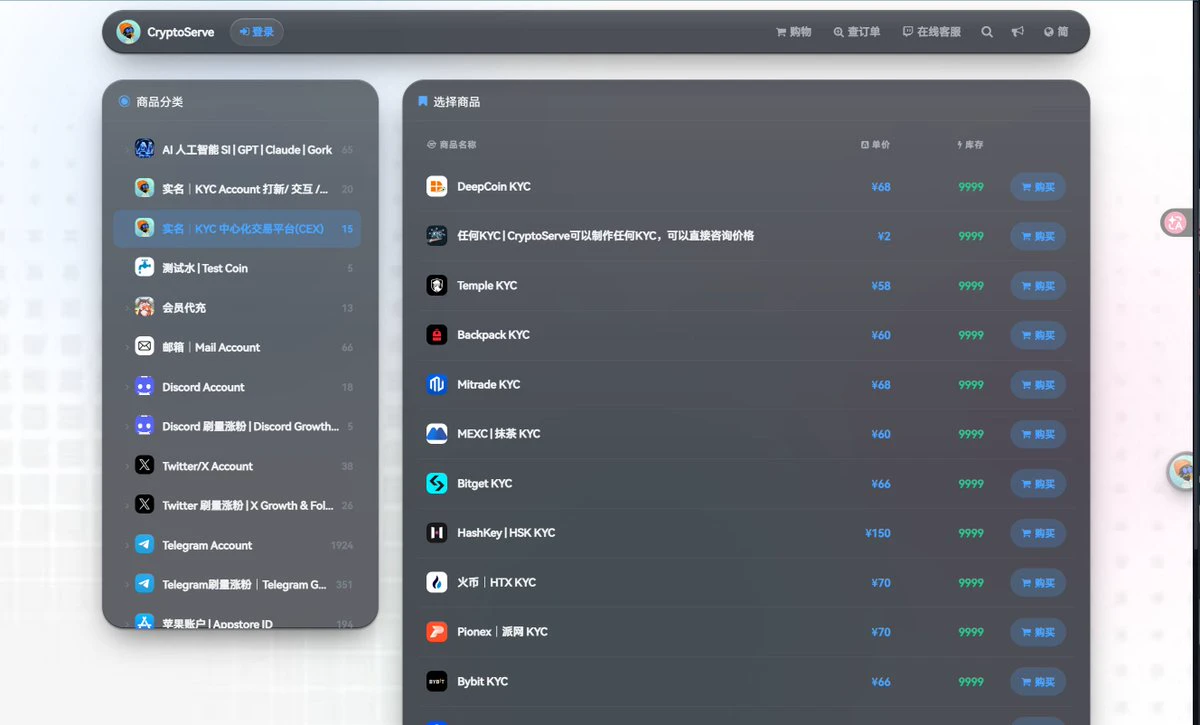The width and height of the screenshot is (1200, 725).
Task: Click the Temple KYC shield icon
Action: pyautogui.click(x=437, y=286)
